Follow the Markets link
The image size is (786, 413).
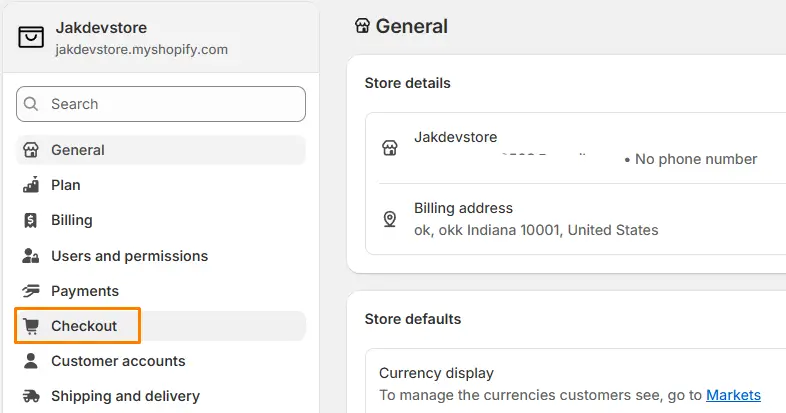[x=733, y=395]
